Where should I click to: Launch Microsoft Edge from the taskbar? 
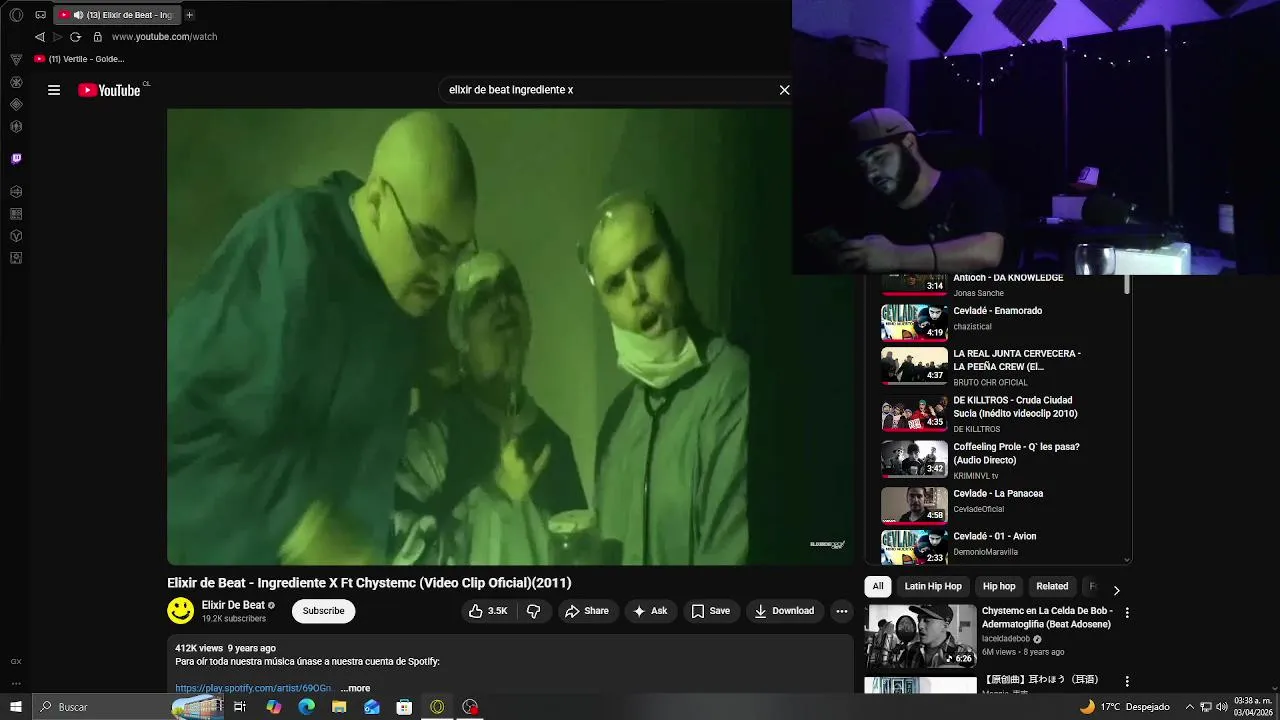[306, 707]
